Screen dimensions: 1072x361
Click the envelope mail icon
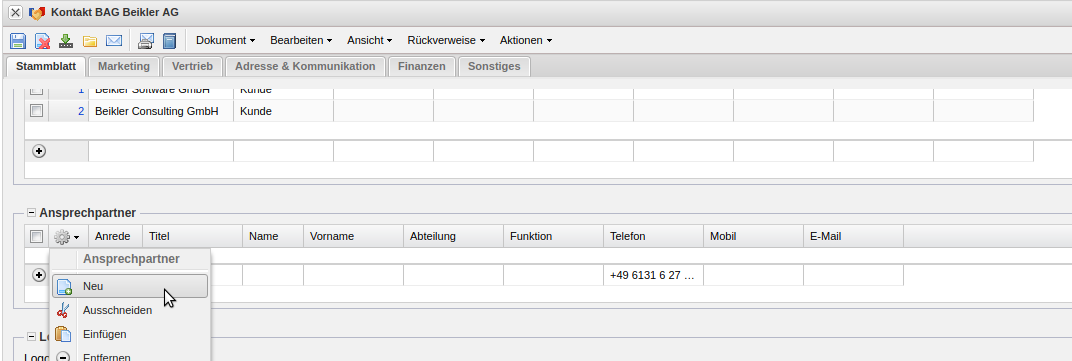pyautogui.click(x=114, y=41)
